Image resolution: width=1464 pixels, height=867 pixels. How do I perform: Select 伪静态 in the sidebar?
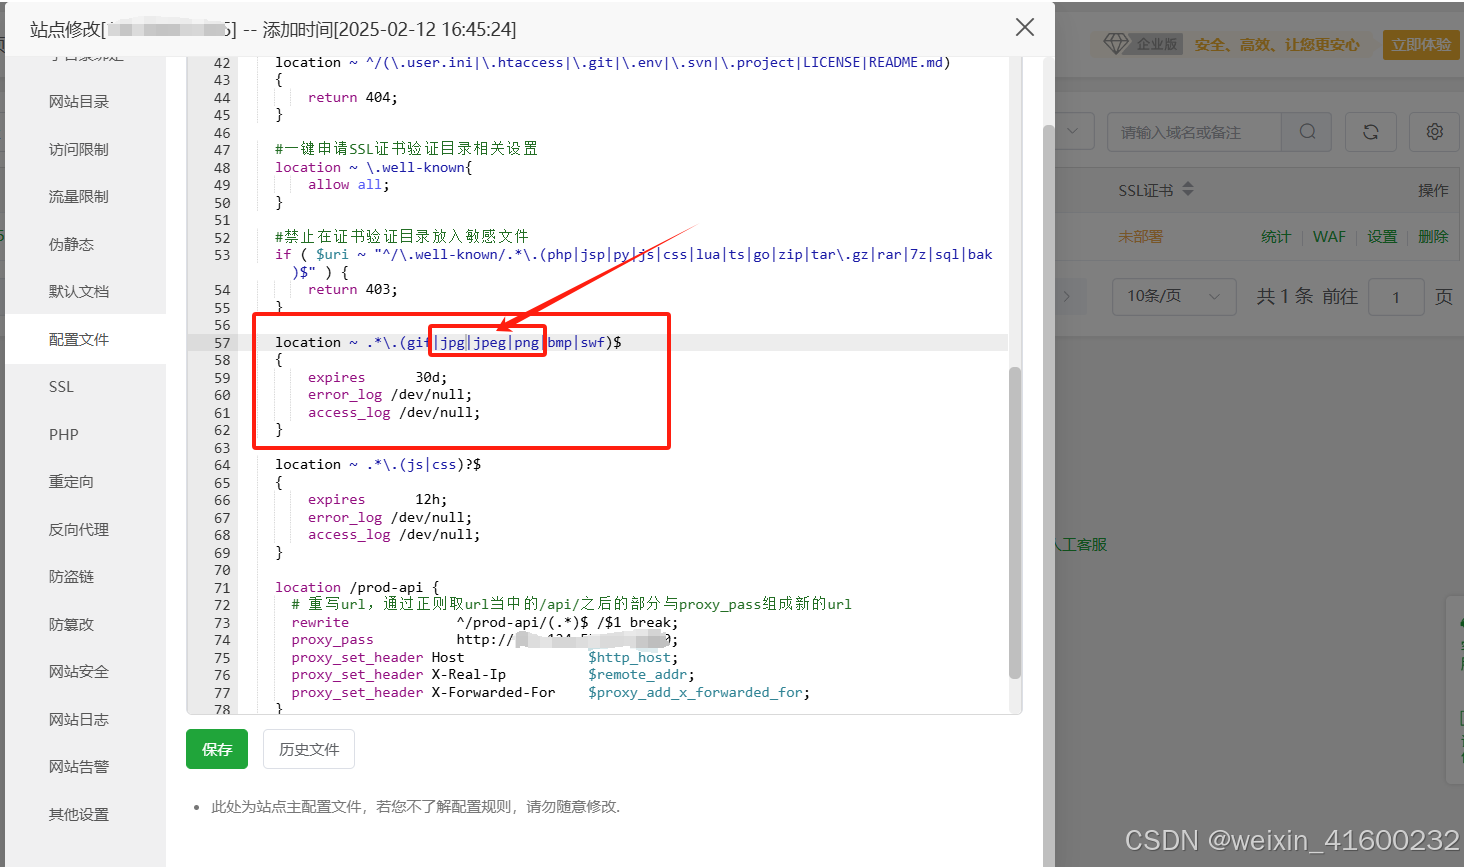click(71, 244)
